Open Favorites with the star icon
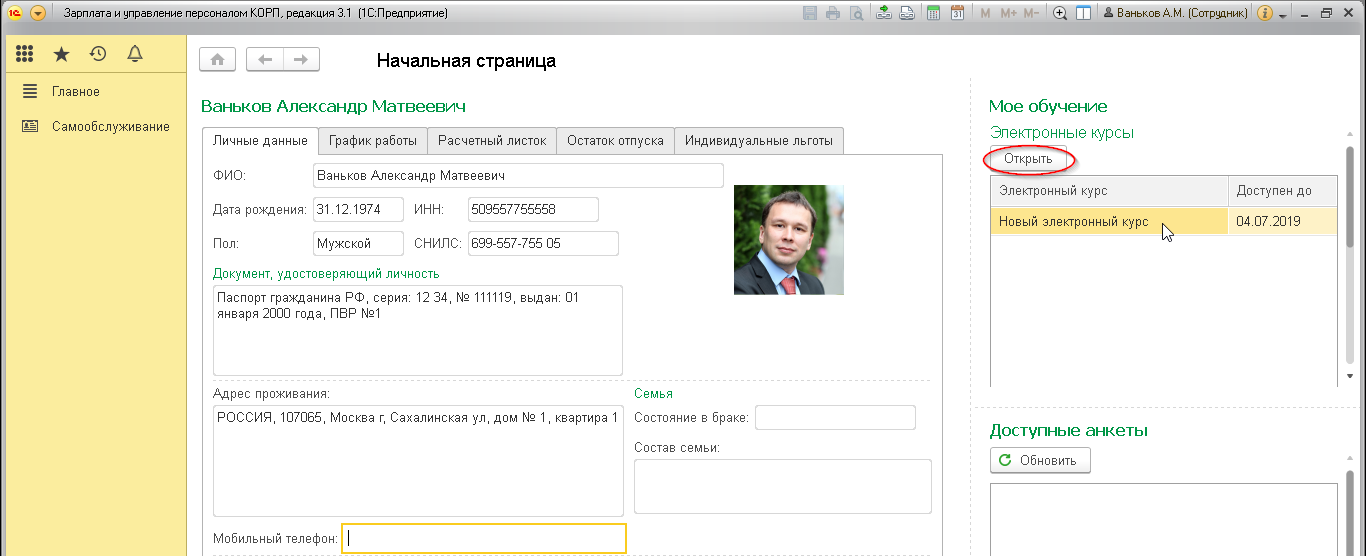The image size is (1366, 556). [62, 55]
